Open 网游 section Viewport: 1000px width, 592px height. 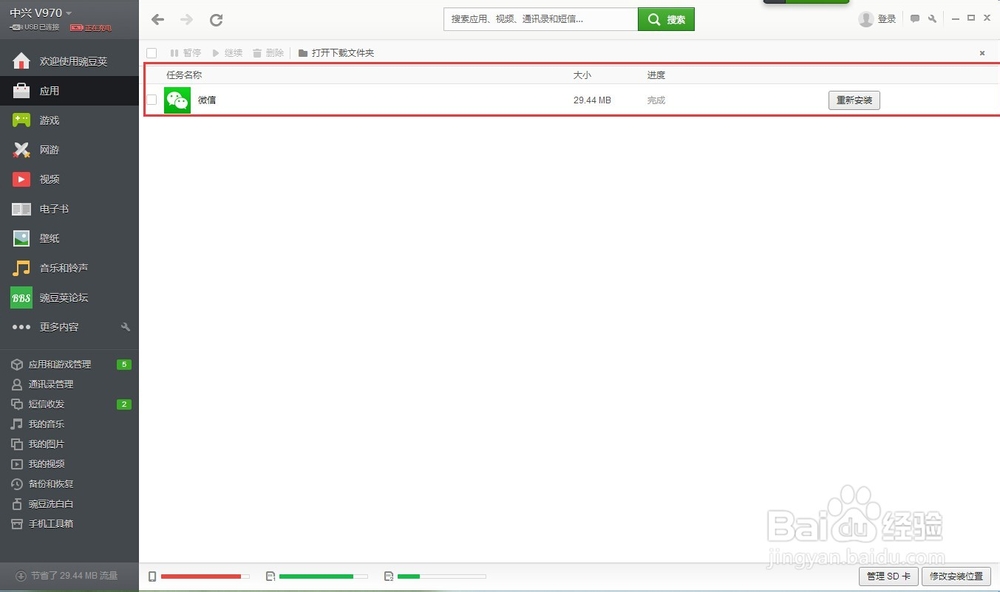point(70,150)
